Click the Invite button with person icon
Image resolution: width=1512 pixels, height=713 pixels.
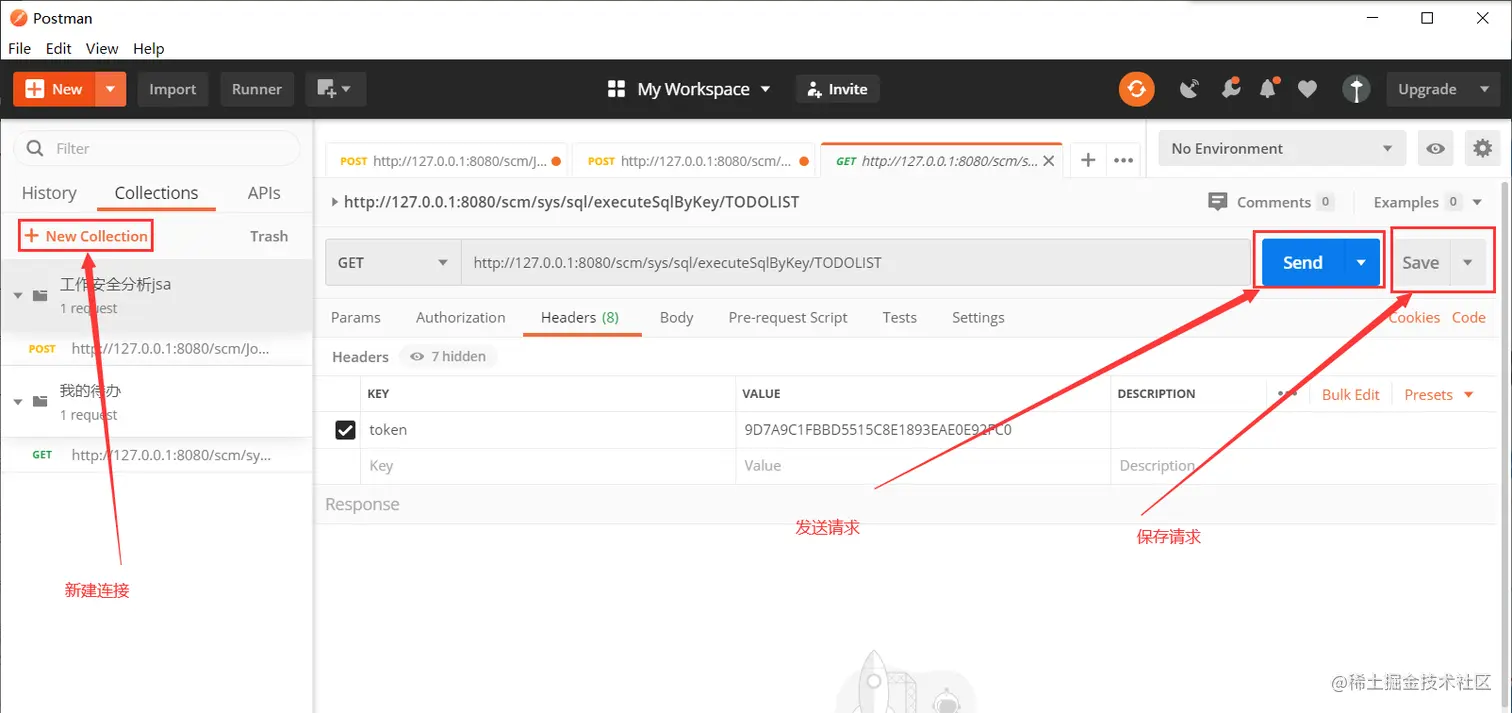(837, 89)
